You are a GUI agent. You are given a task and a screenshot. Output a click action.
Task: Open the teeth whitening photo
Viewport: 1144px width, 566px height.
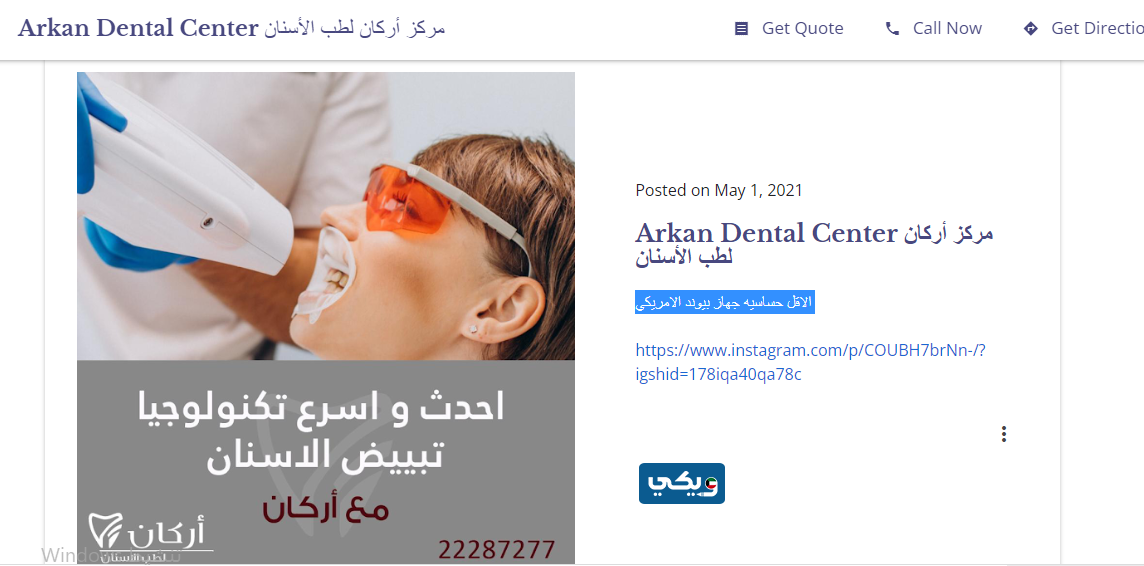tap(325, 216)
